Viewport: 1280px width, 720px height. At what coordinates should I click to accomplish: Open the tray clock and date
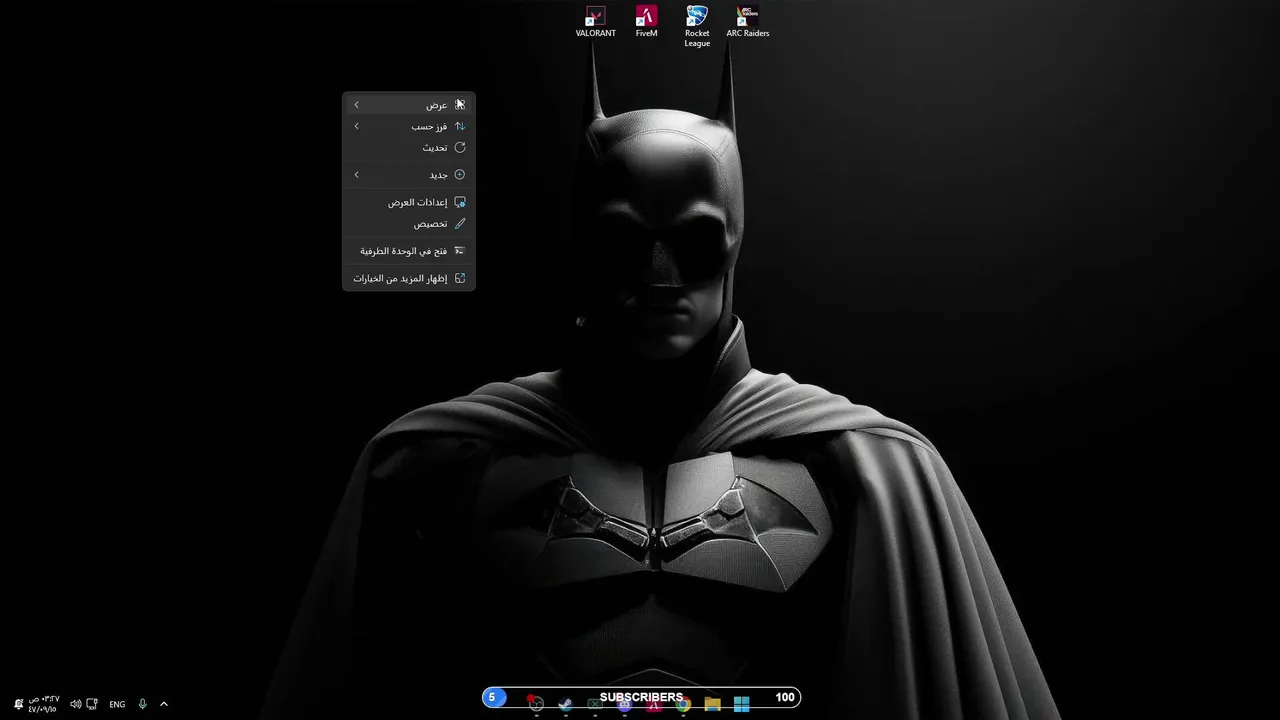click(x=43, y=704)
